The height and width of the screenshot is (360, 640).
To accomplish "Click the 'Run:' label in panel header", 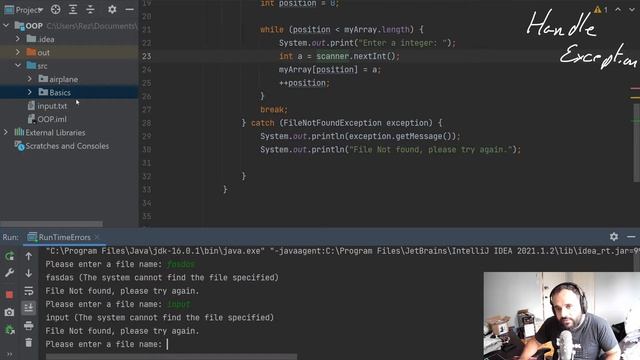I will (10, 237).
